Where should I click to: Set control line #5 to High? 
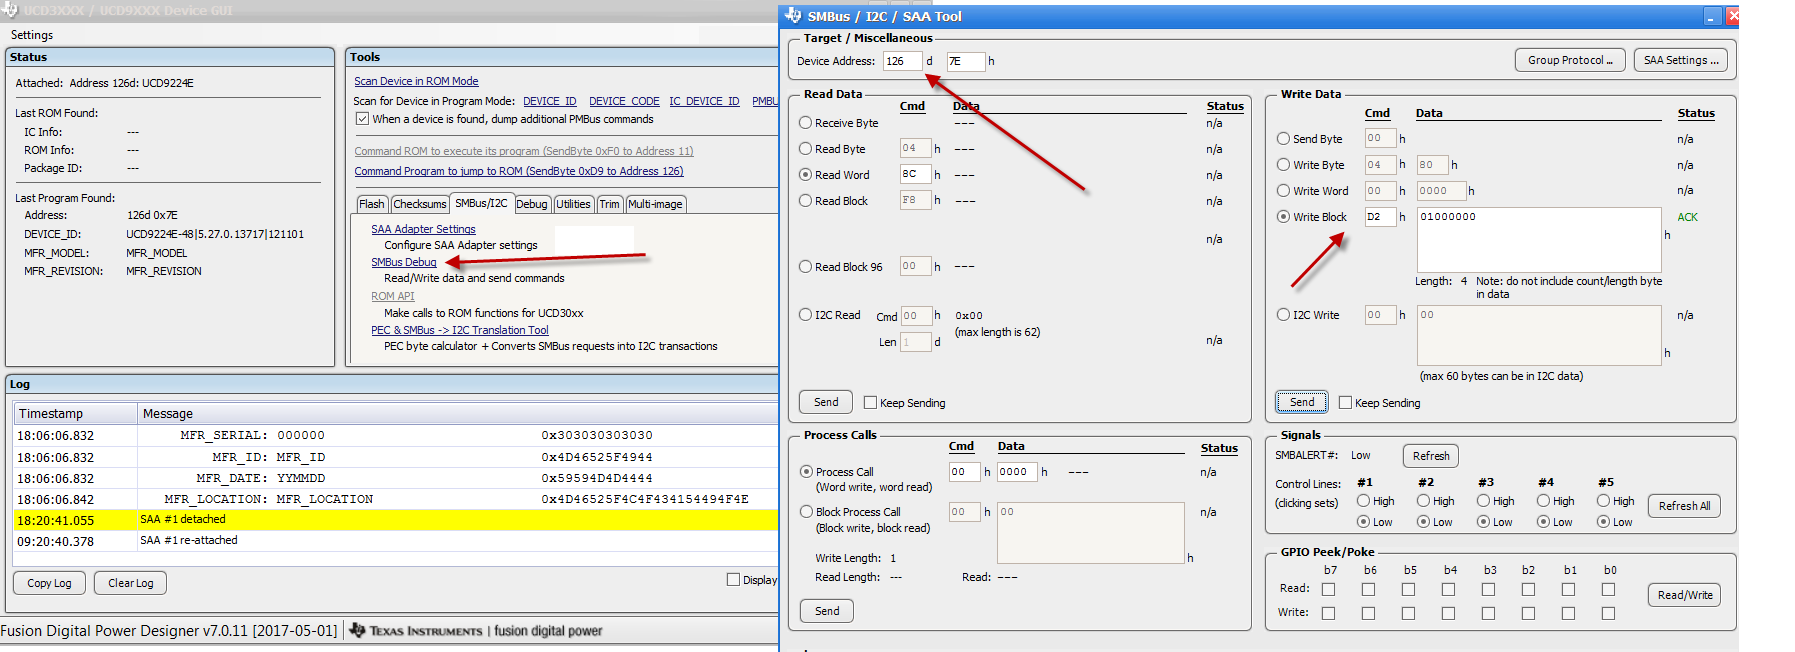[x=1603, y=501]
